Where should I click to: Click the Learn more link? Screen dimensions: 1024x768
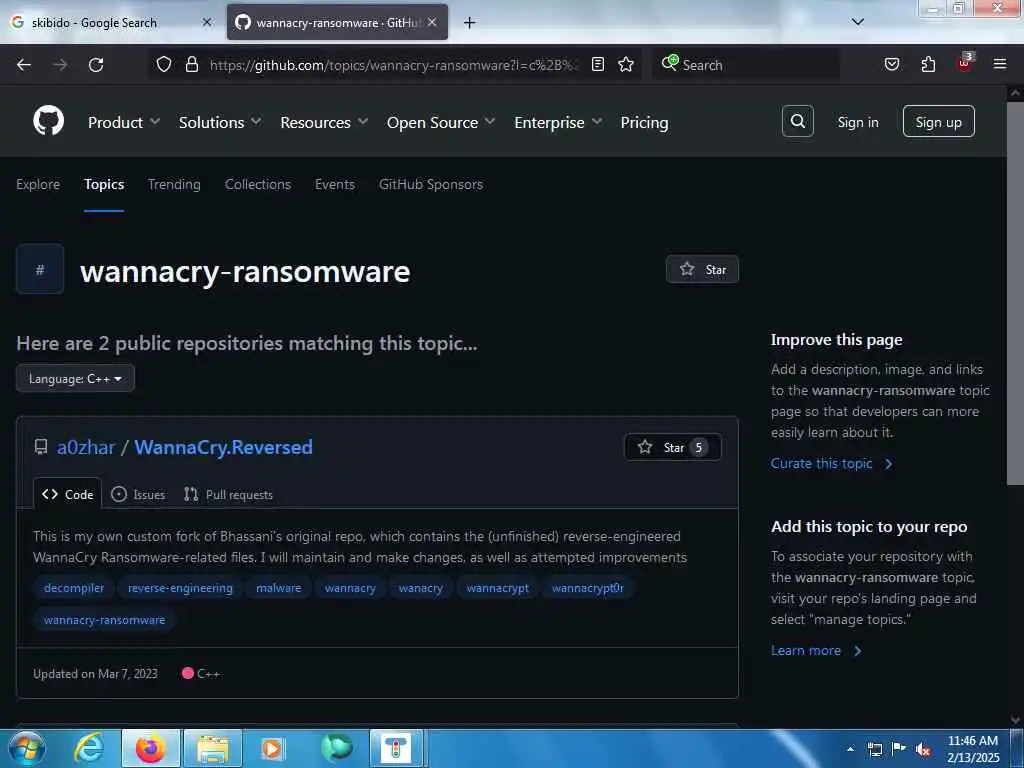[x=816, y=650]
